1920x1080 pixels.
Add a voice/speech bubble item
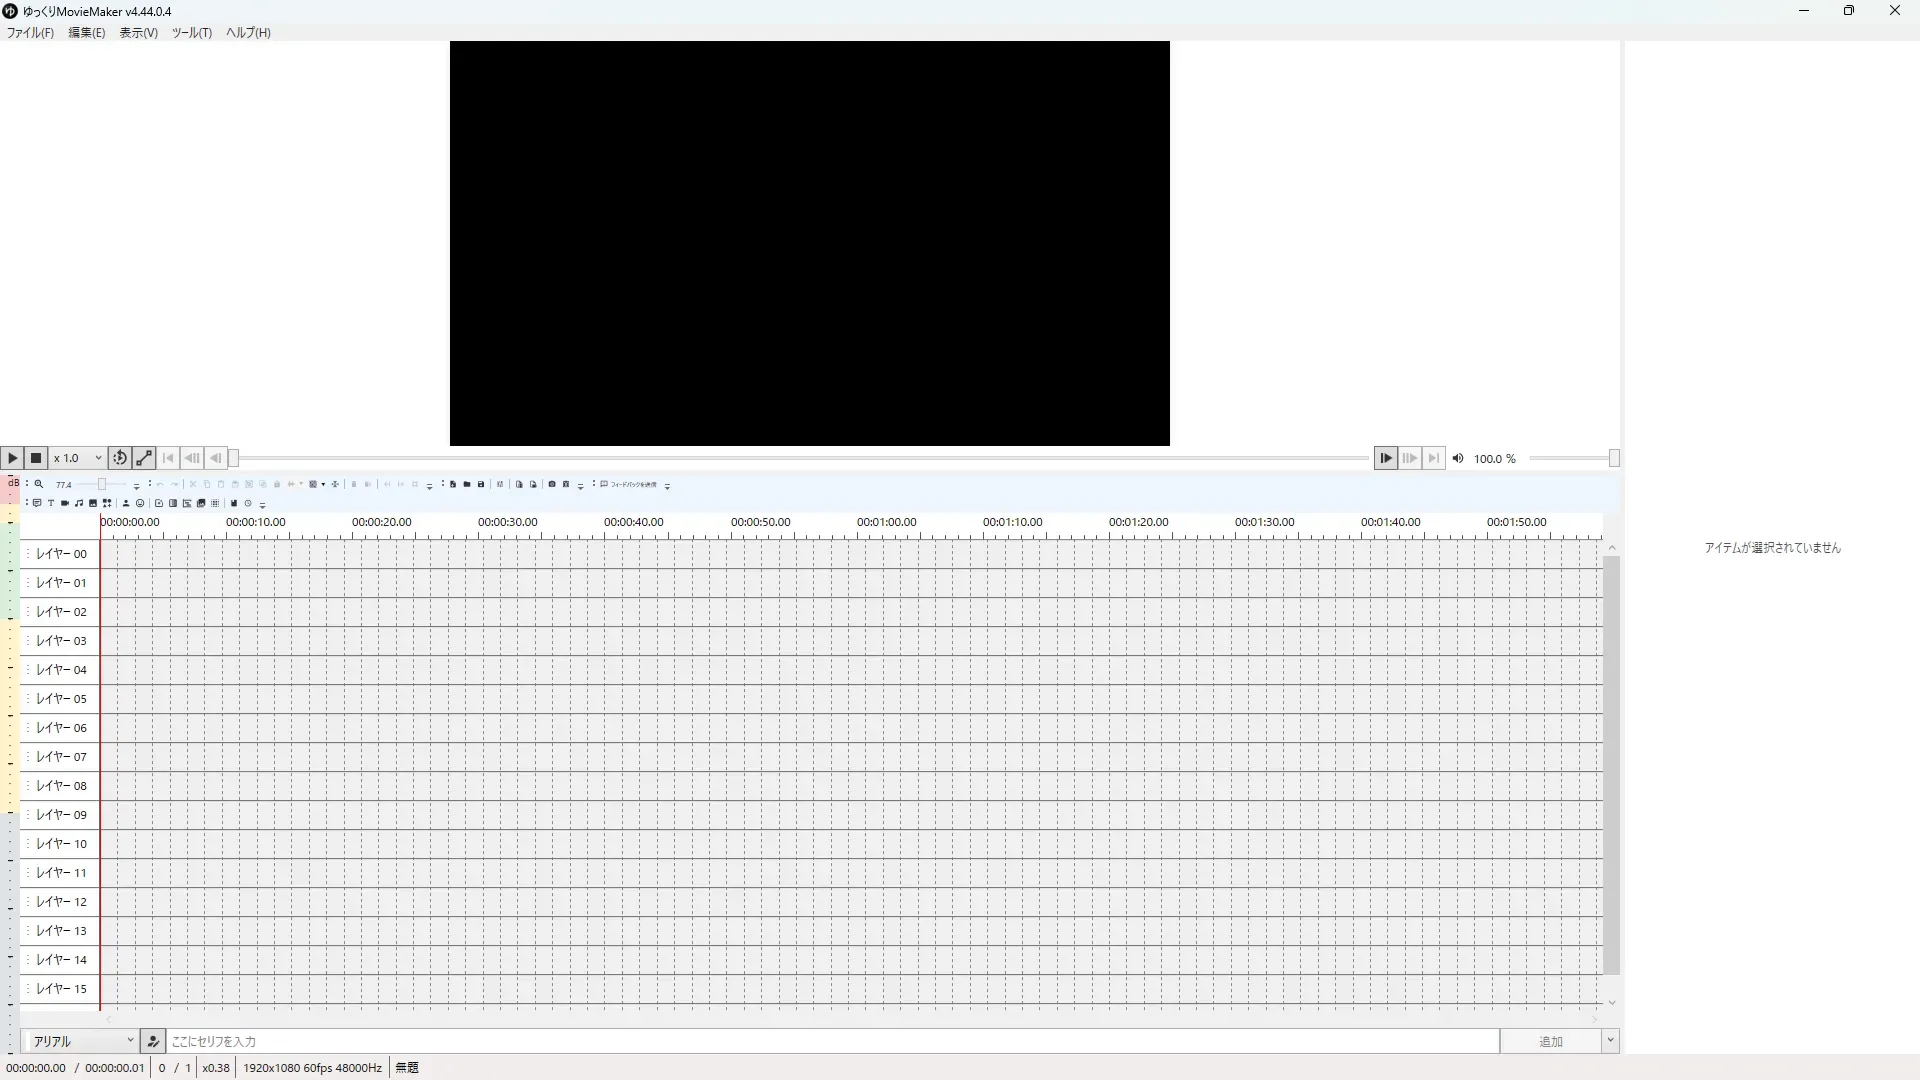click(x=37, y=503)
